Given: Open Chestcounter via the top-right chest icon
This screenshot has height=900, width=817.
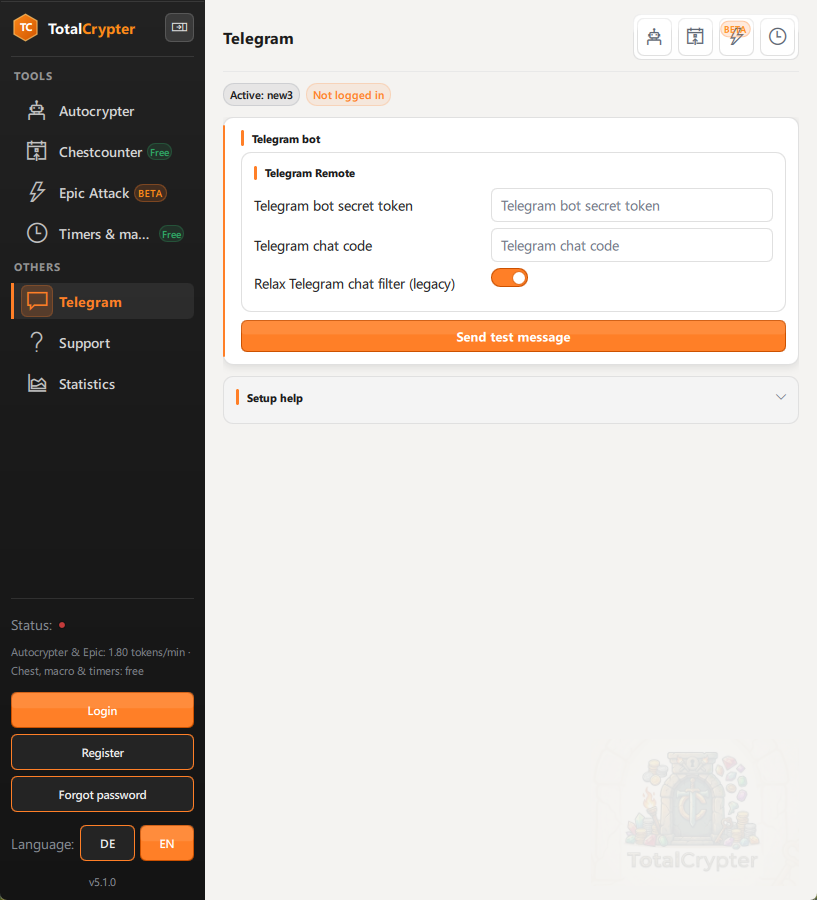Looking at the screenshot, I should point(695,37).
